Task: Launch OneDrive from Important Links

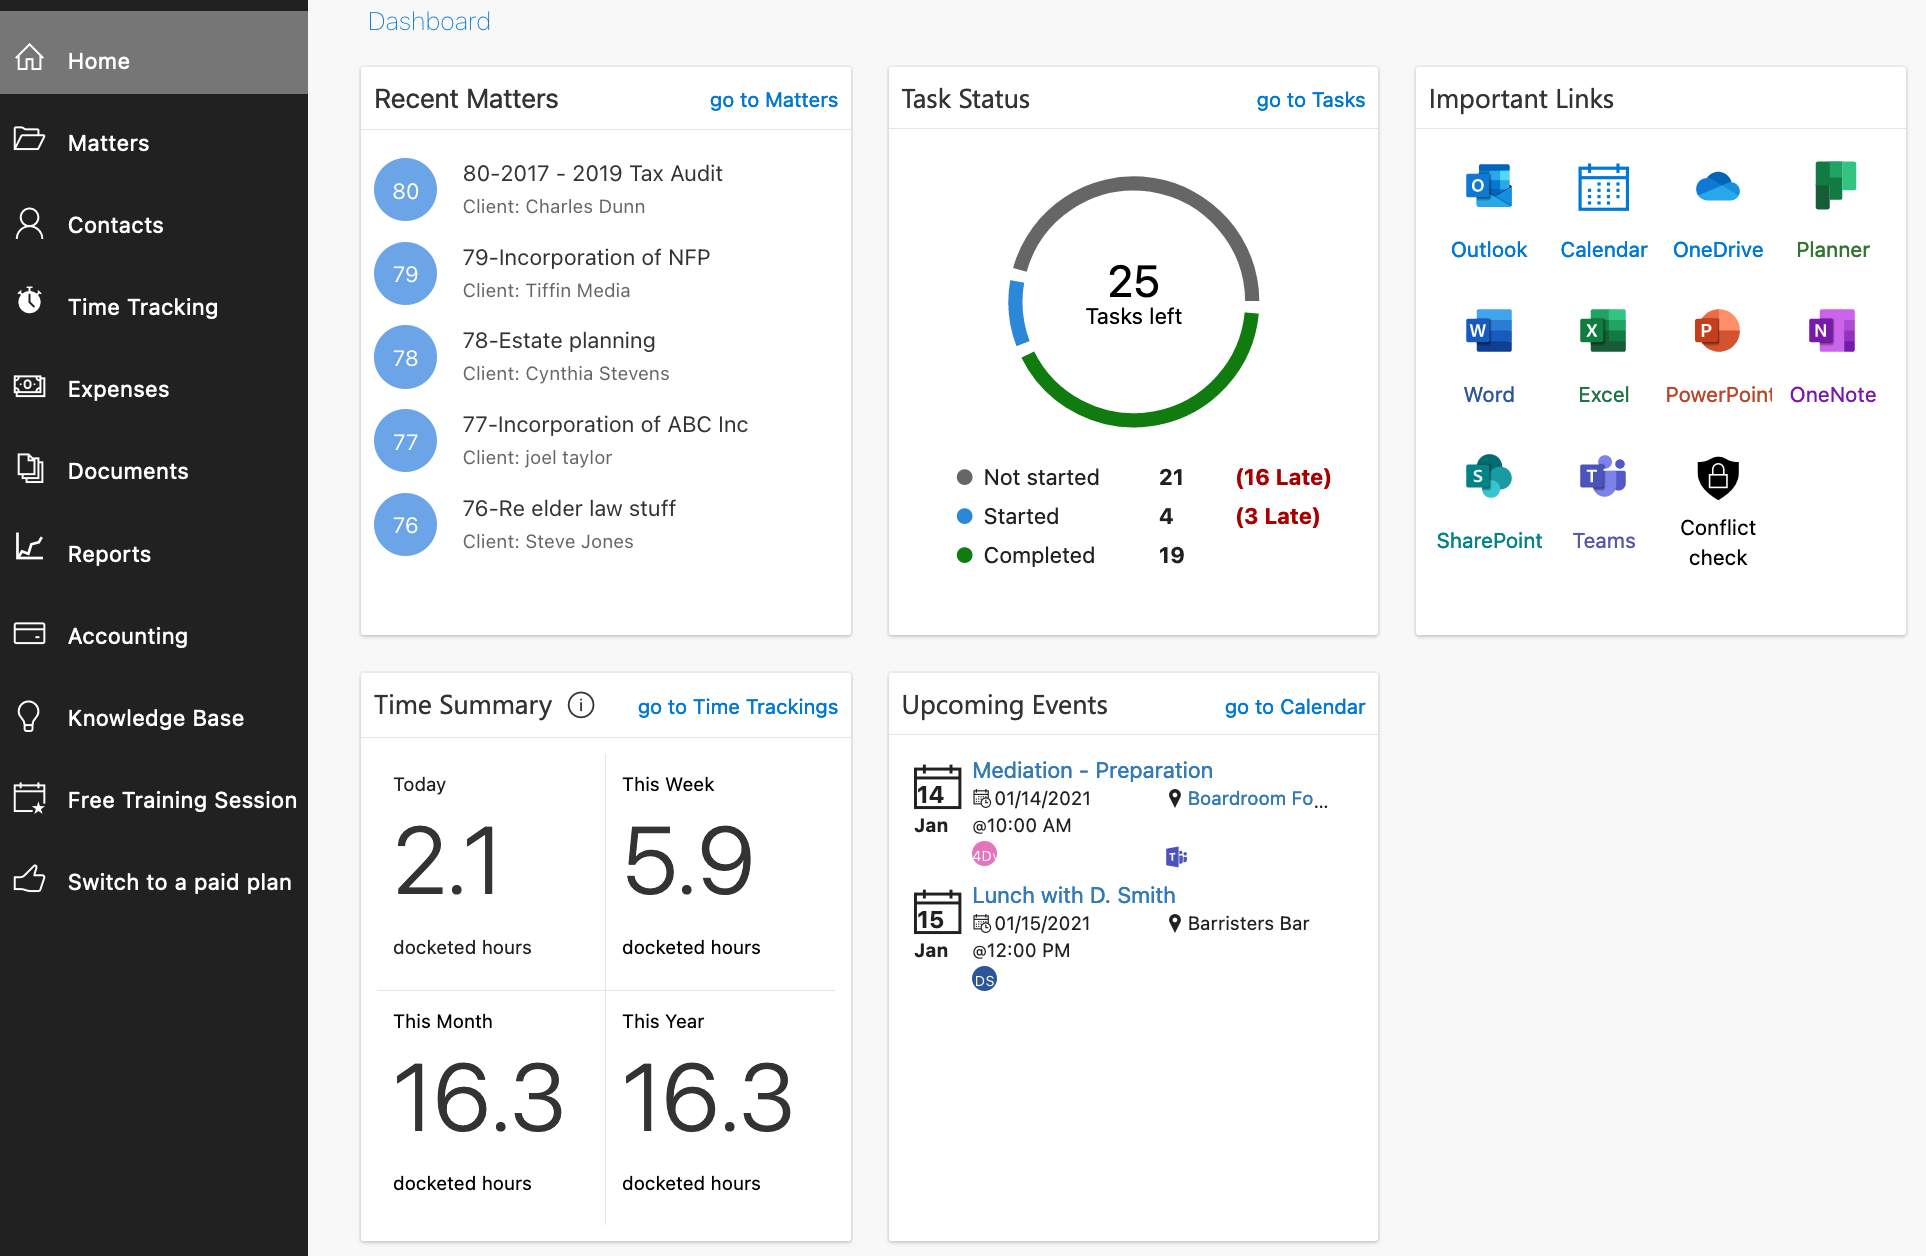Action: click(x=1717, y=187)
